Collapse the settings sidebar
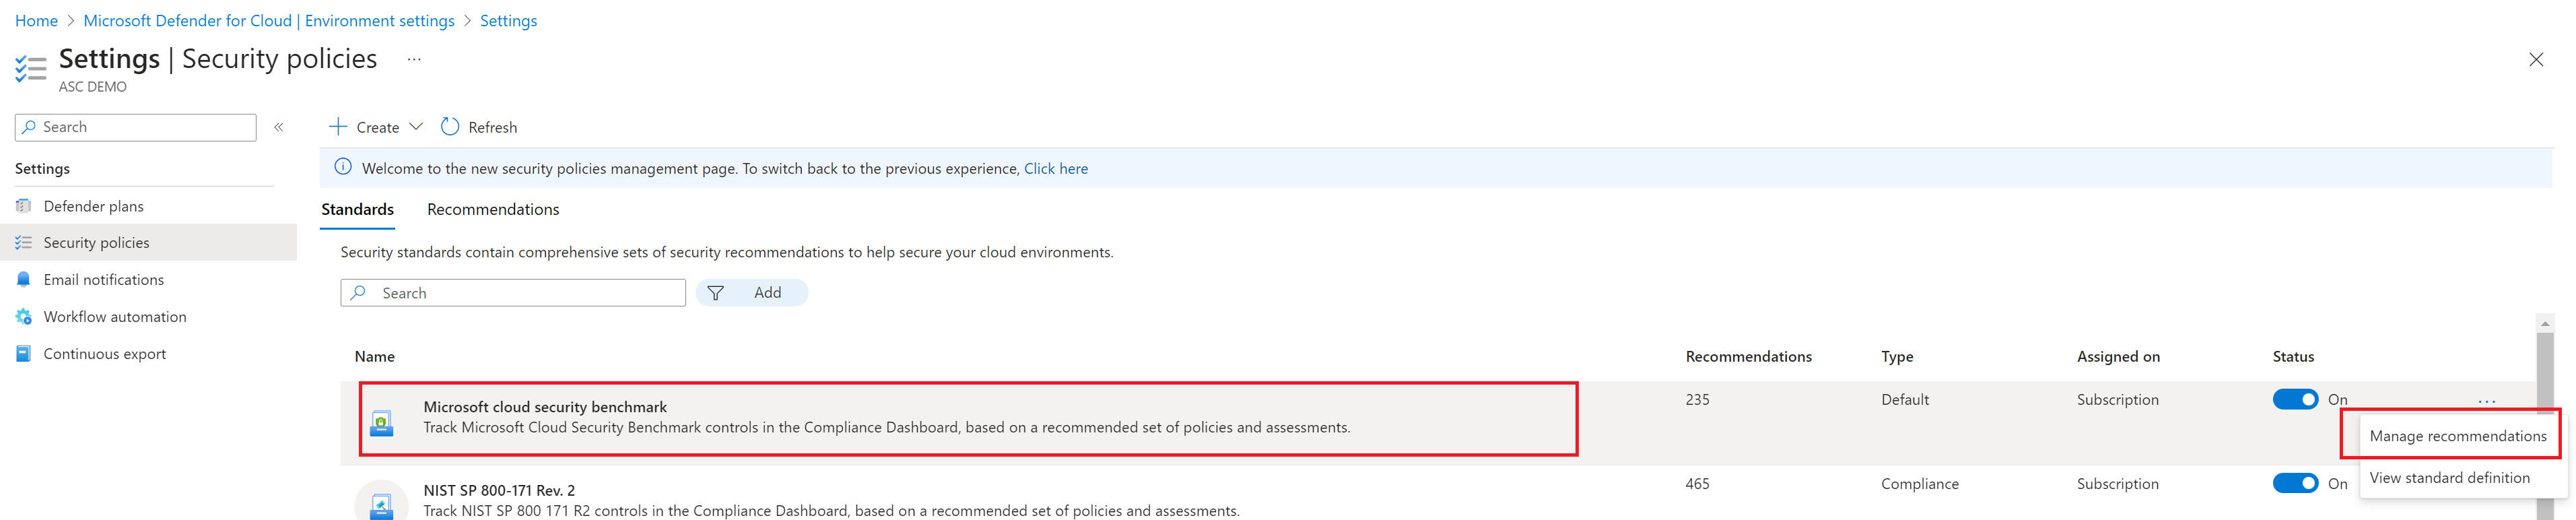The image size is (2576, 520). [279, 126]
